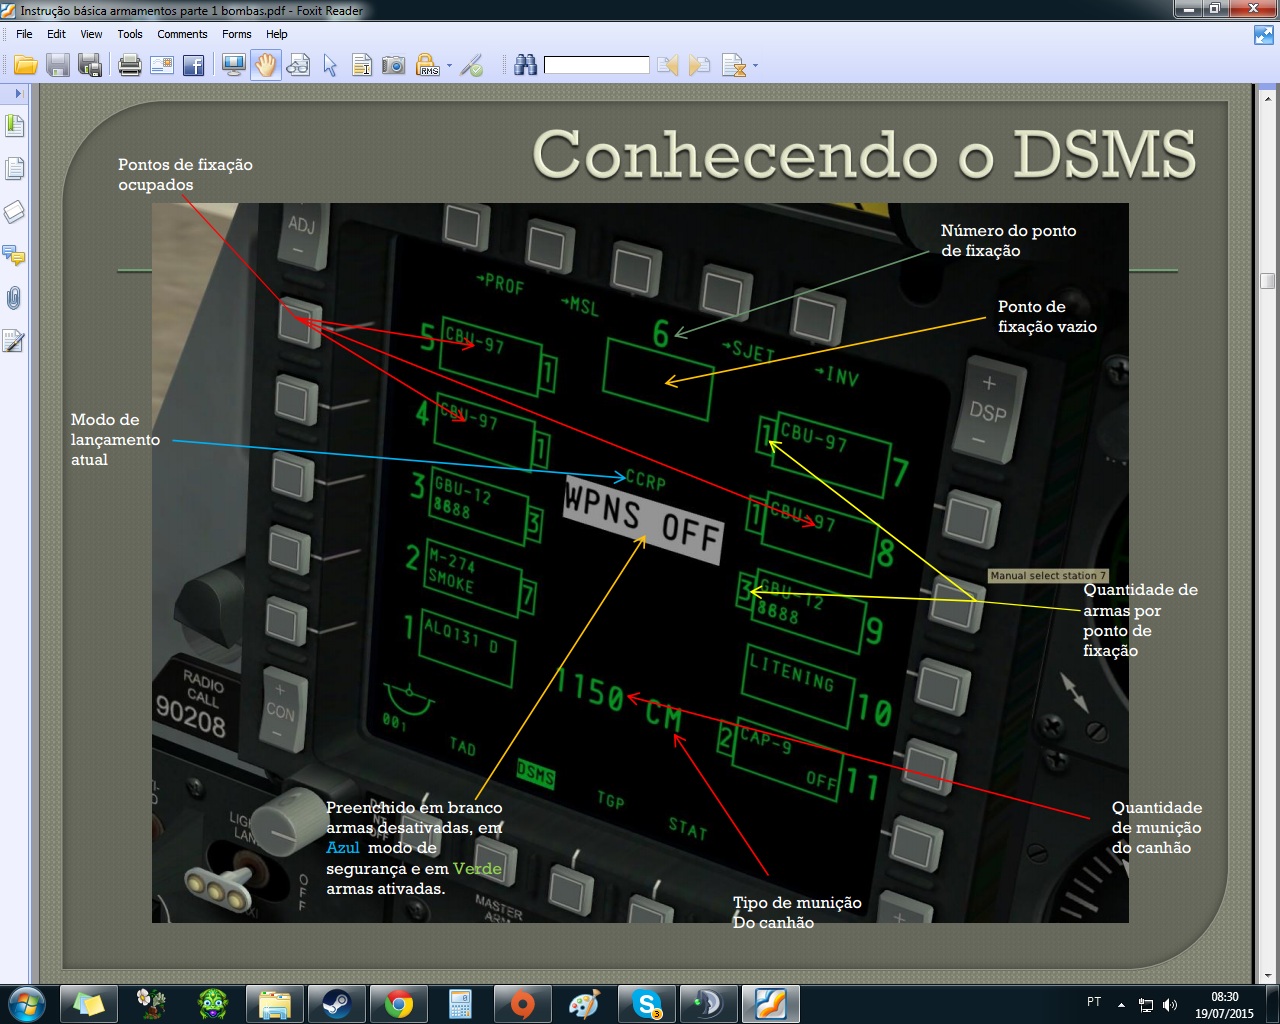Open the Tools menu
The width and height of the screenshot is (1280, 1024).
click(x=130, y=34)
